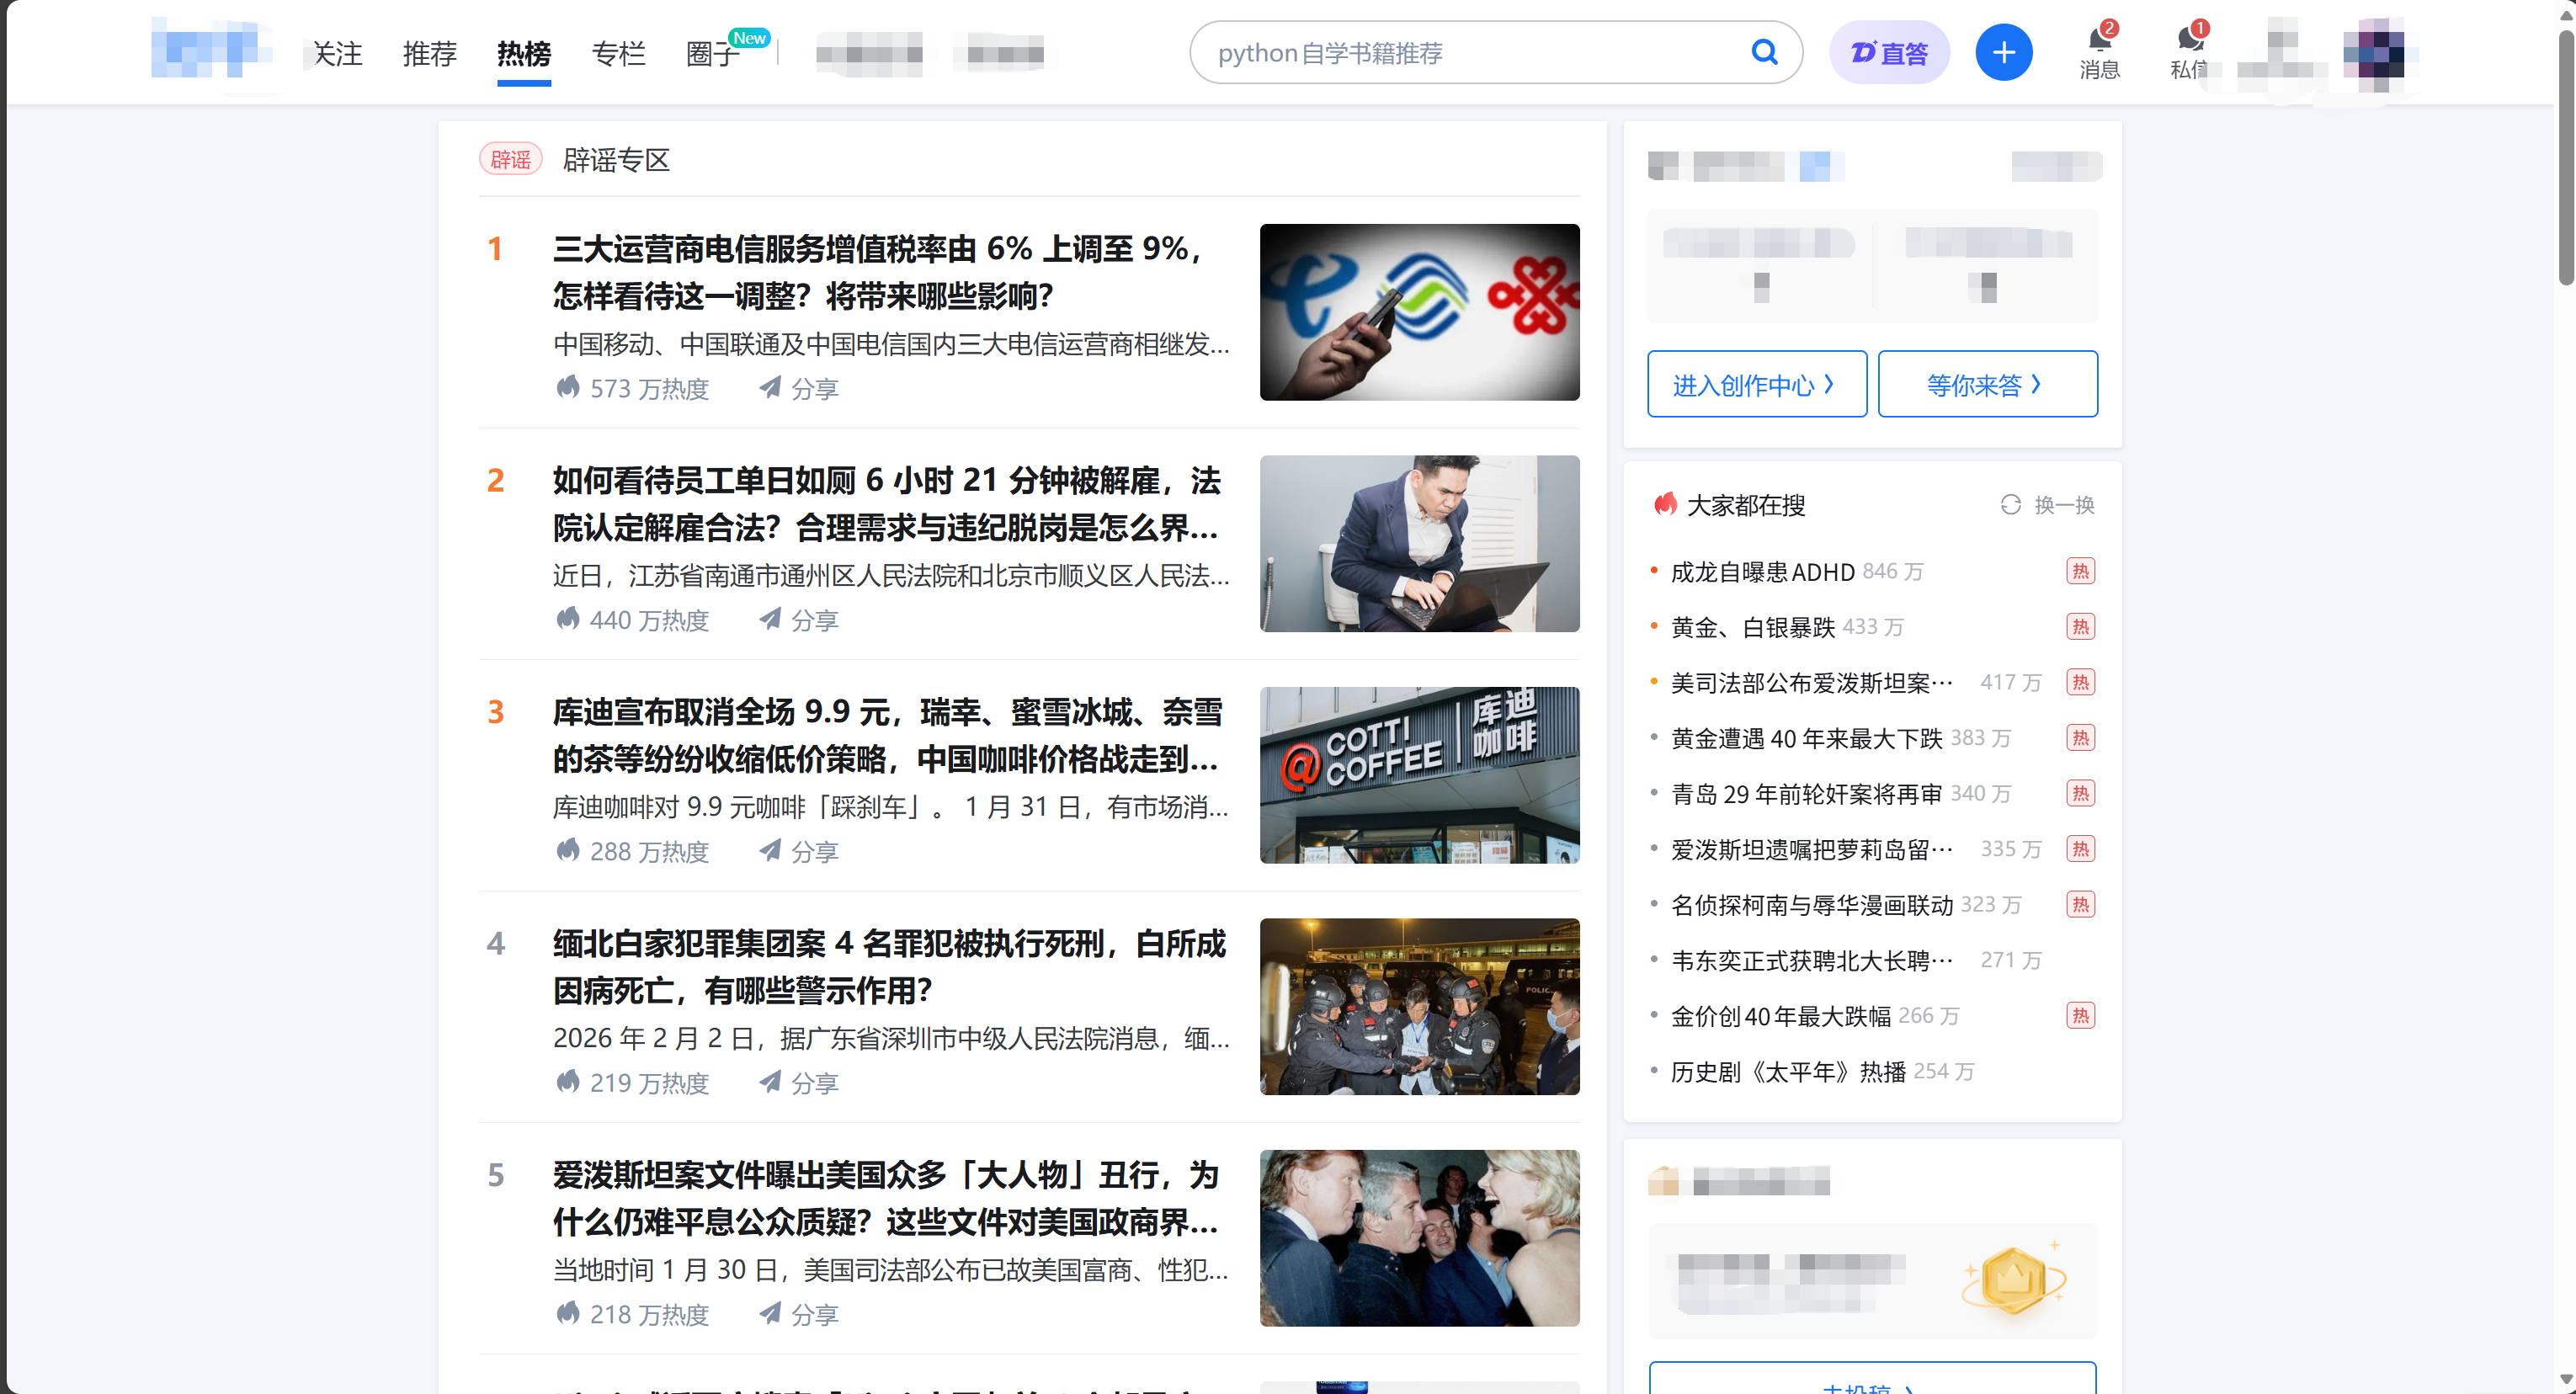
Task: Switch to the 推荐 tab
Action: (429, 54)
